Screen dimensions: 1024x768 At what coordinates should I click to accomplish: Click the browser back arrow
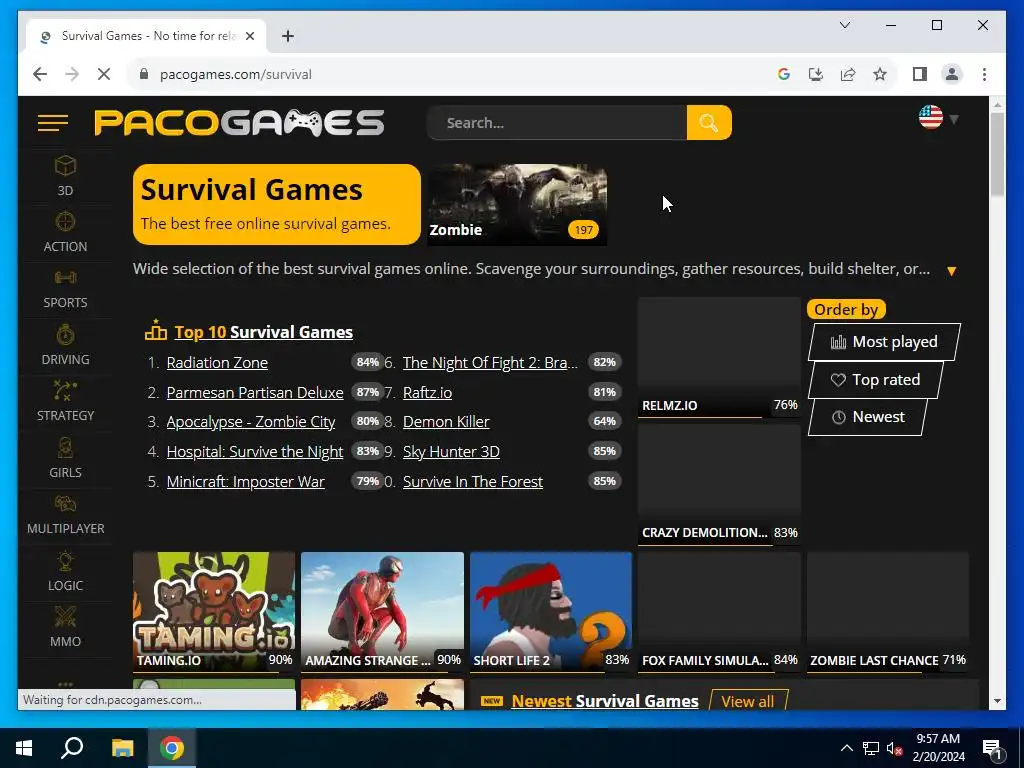(x=40, y=74)
